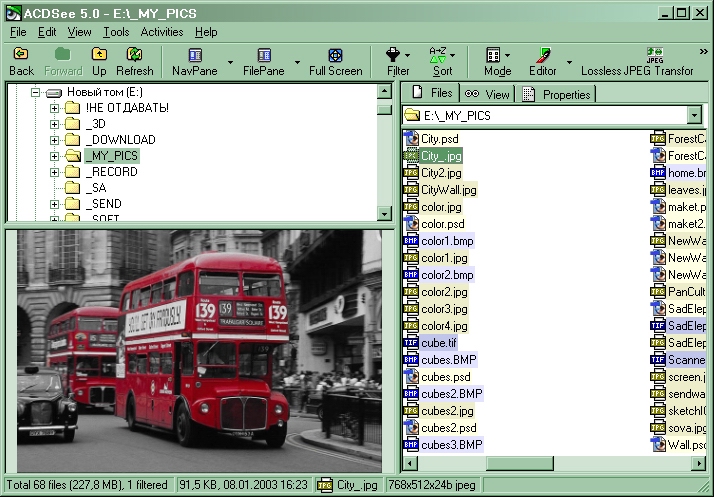Select the _SEND folder in tree

click(104, 204)
